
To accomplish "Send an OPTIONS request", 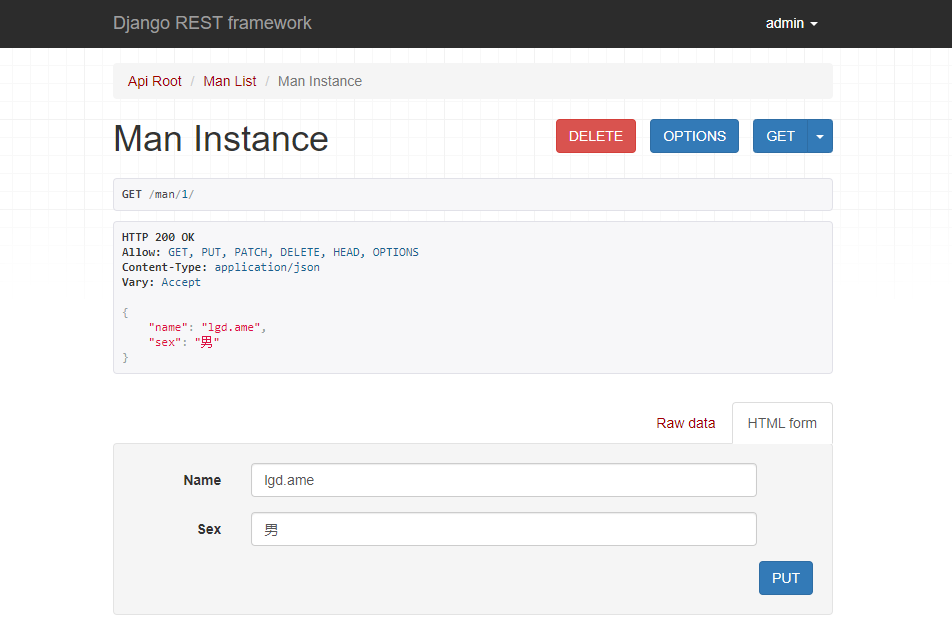I will tap(694, 135).
